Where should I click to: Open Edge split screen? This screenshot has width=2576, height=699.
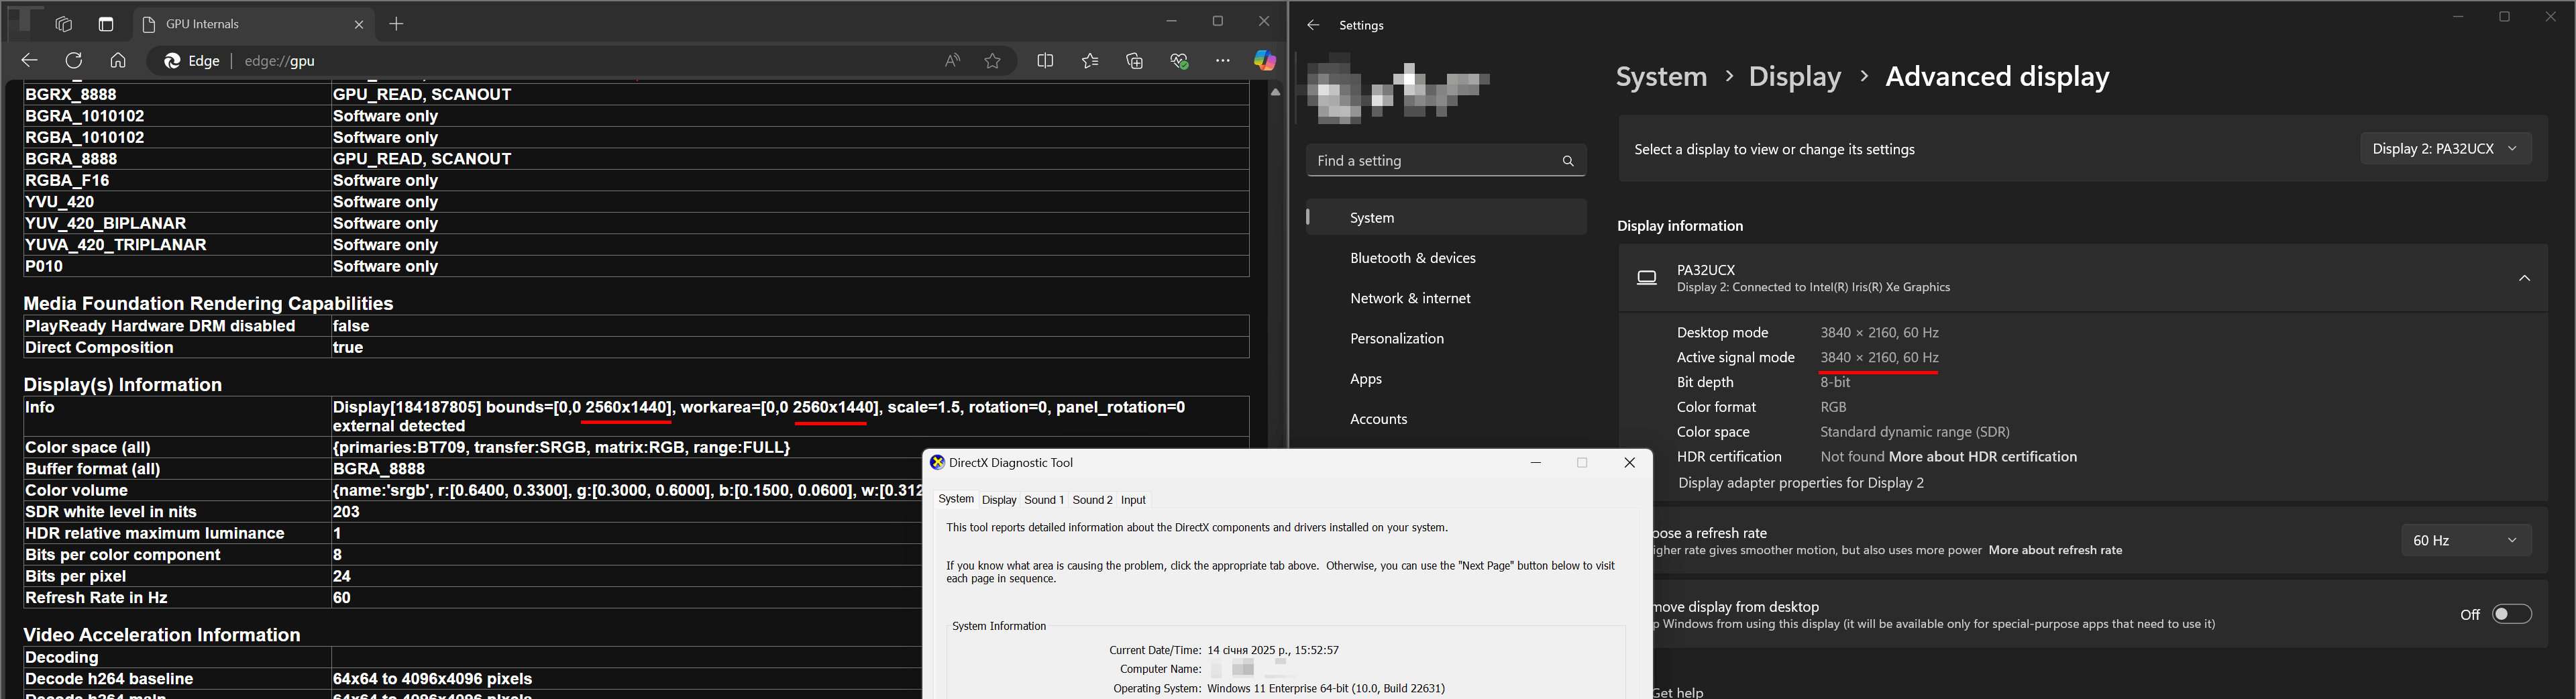click(x=1045, y=61)
